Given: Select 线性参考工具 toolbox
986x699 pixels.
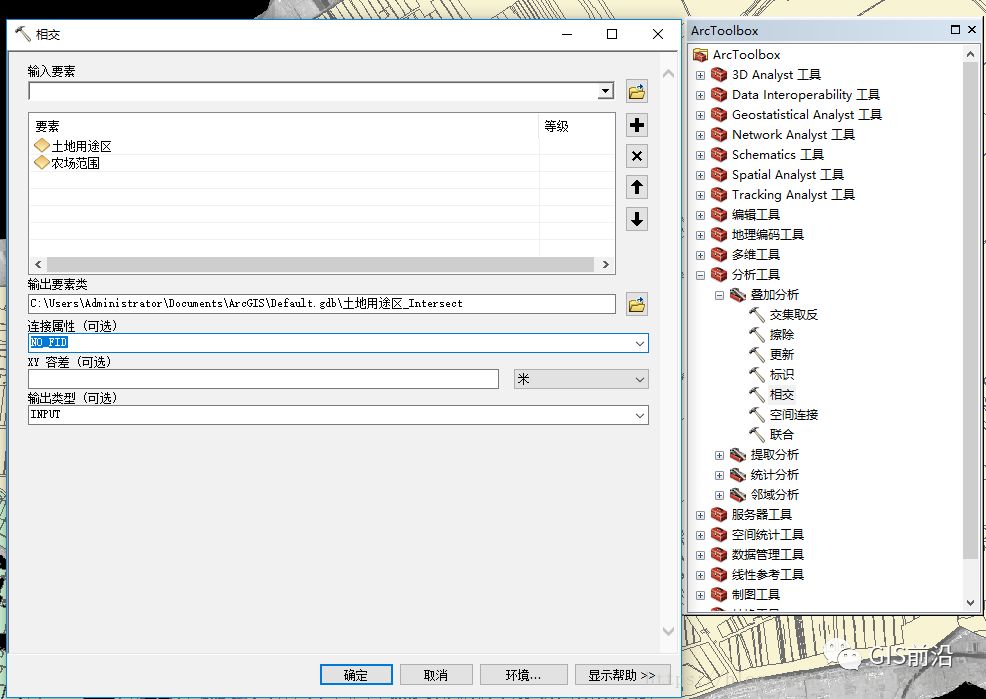Looking at the screenshot, I should tap(767, 575).
